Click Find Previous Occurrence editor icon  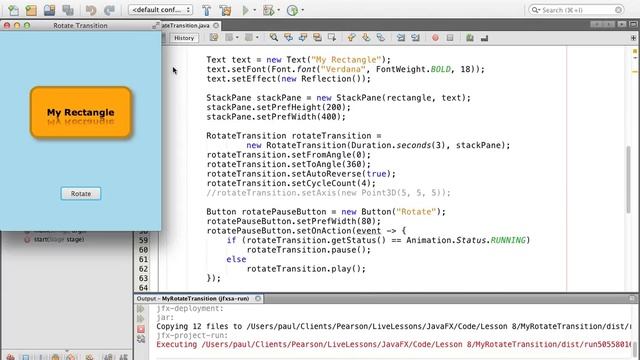point(288,38)
